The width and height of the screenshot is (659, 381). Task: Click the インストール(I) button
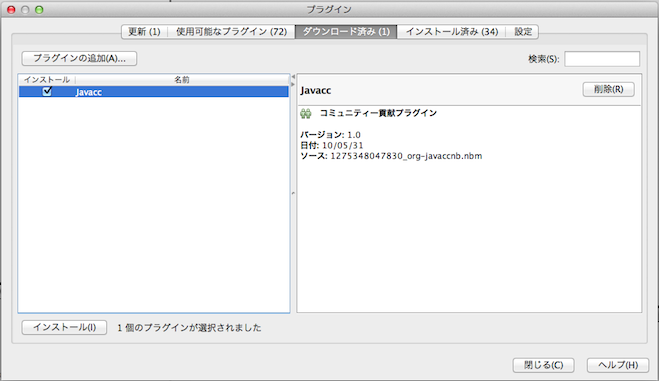tap(64, 327)
